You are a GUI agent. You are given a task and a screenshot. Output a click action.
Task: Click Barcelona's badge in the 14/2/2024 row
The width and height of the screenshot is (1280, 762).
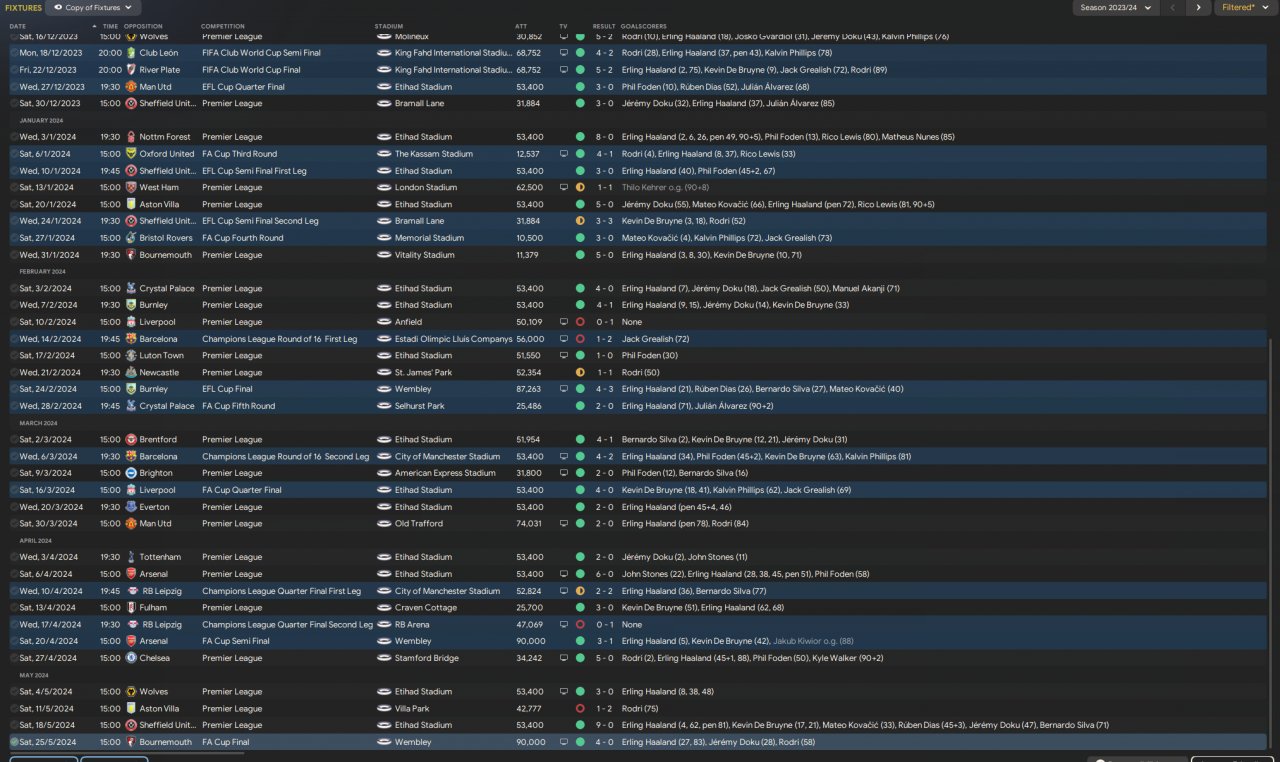tap(131, 339)
